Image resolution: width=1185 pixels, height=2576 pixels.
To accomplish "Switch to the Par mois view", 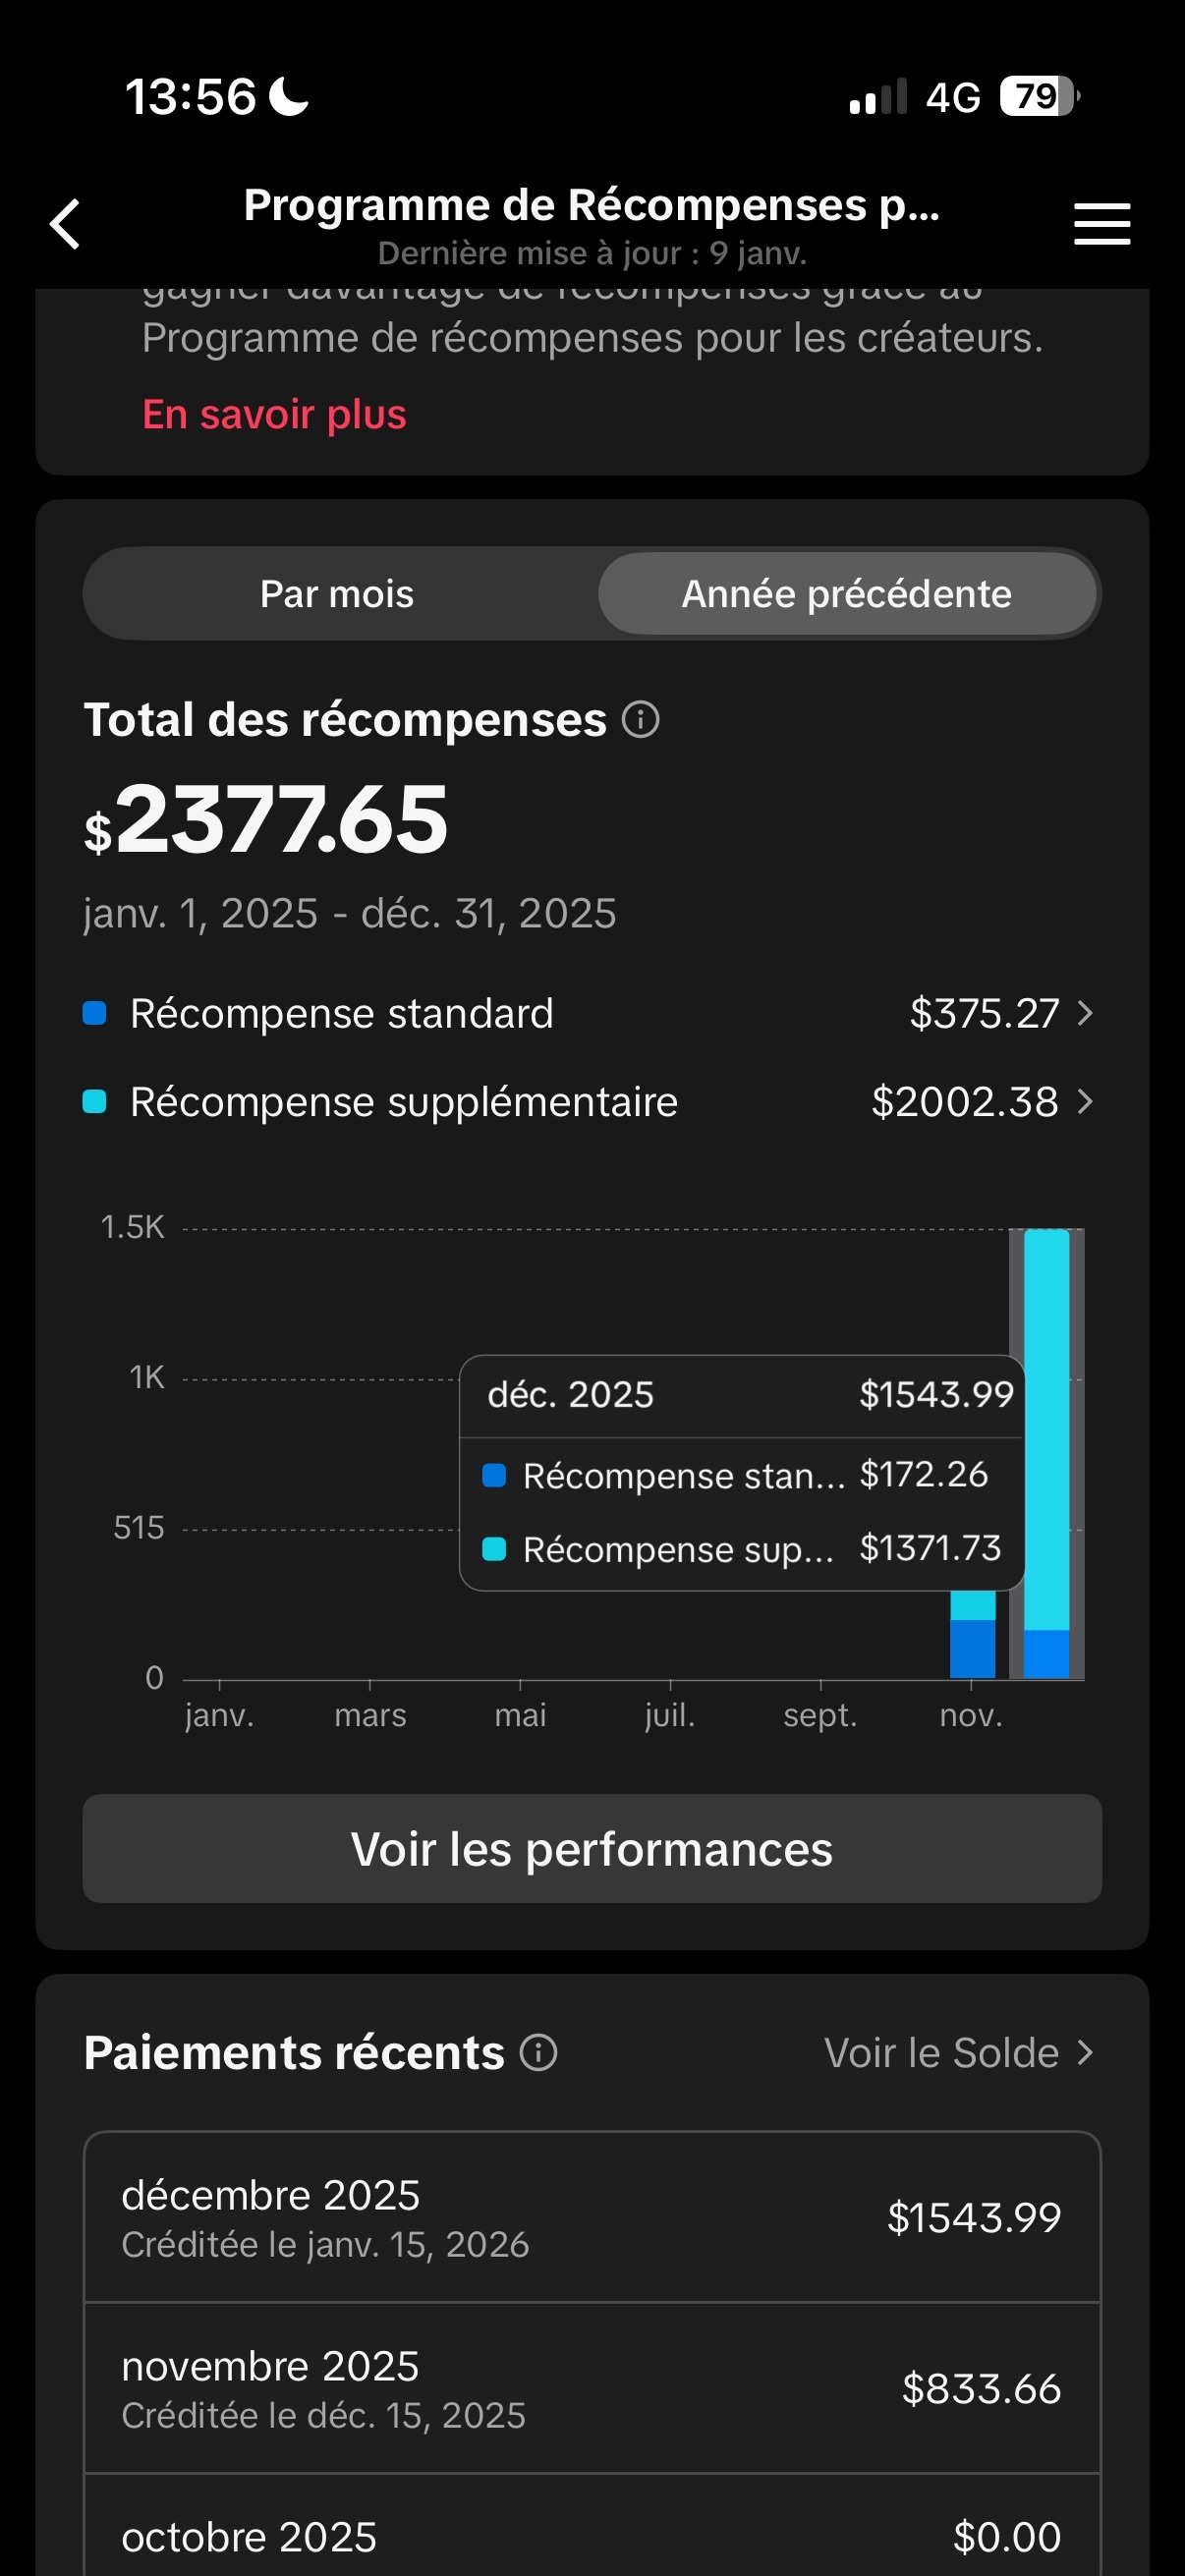I will 337,594.
